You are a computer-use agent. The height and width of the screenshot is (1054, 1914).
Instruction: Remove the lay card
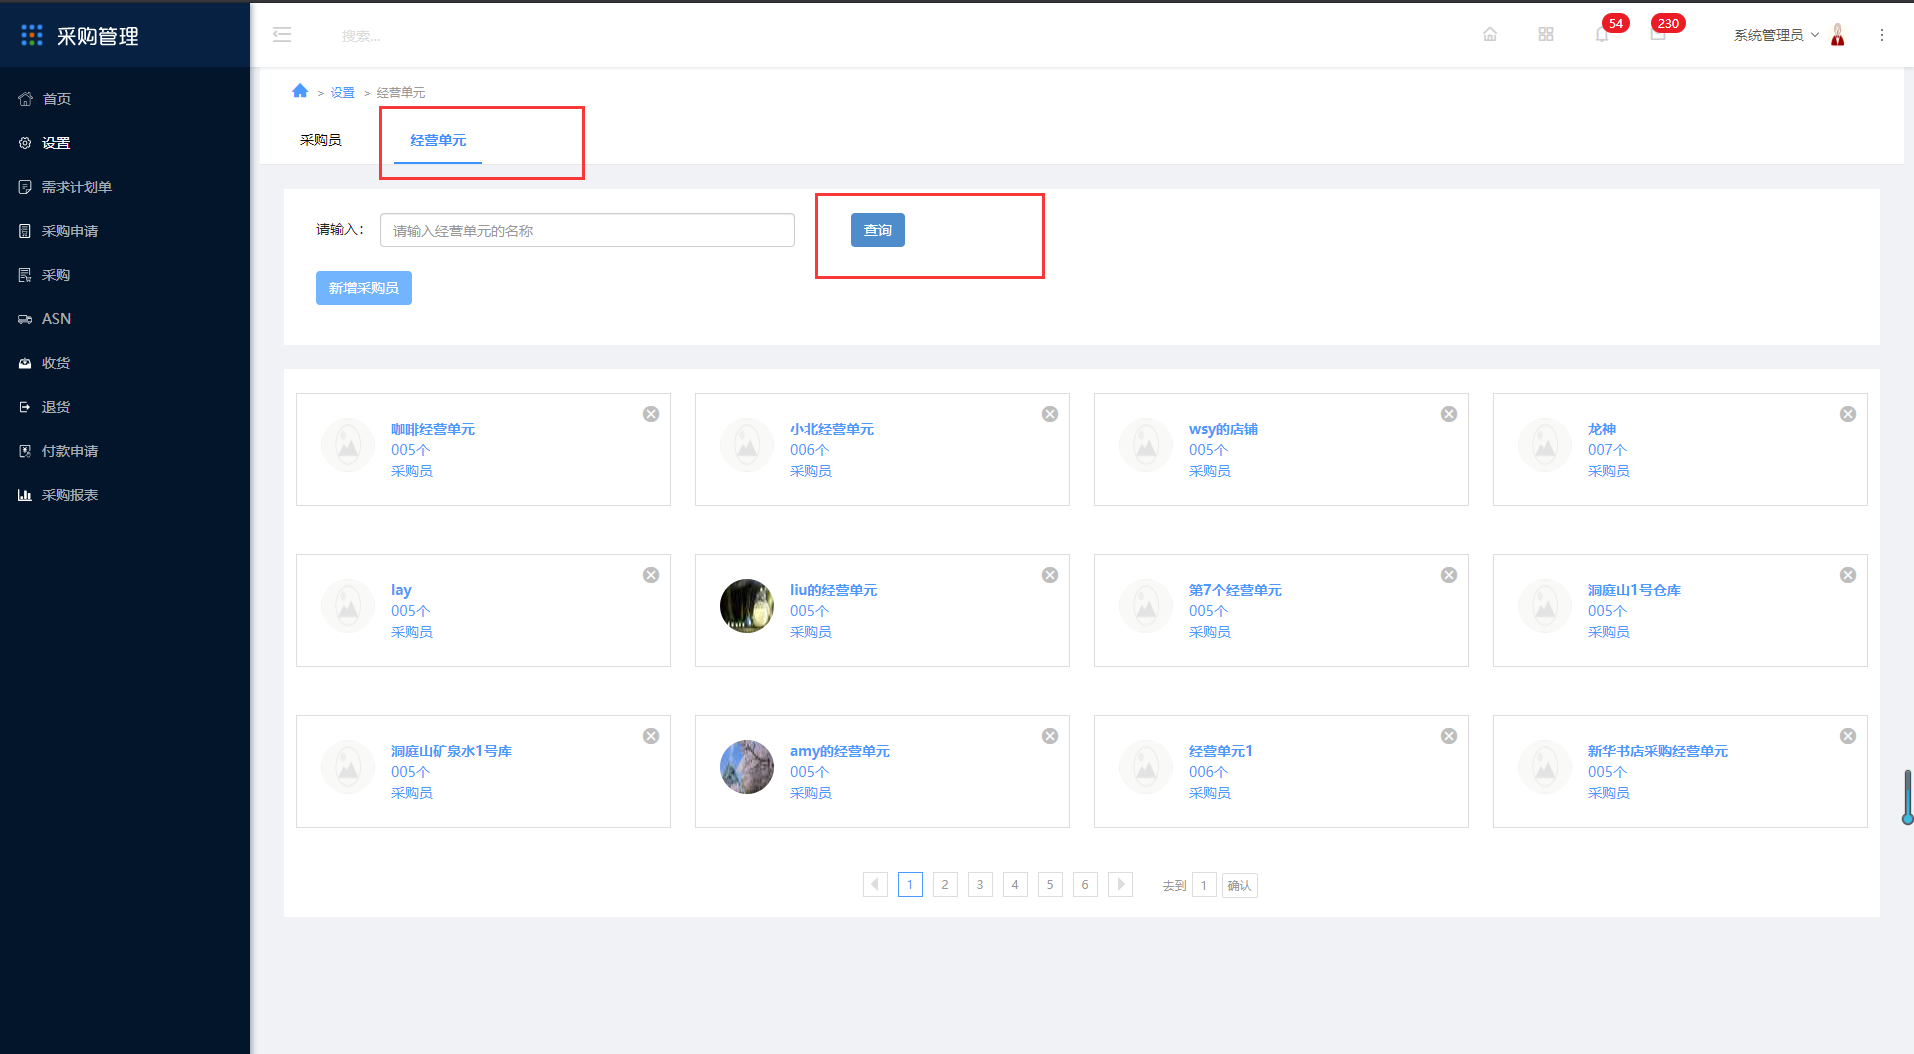click(651, 575)
